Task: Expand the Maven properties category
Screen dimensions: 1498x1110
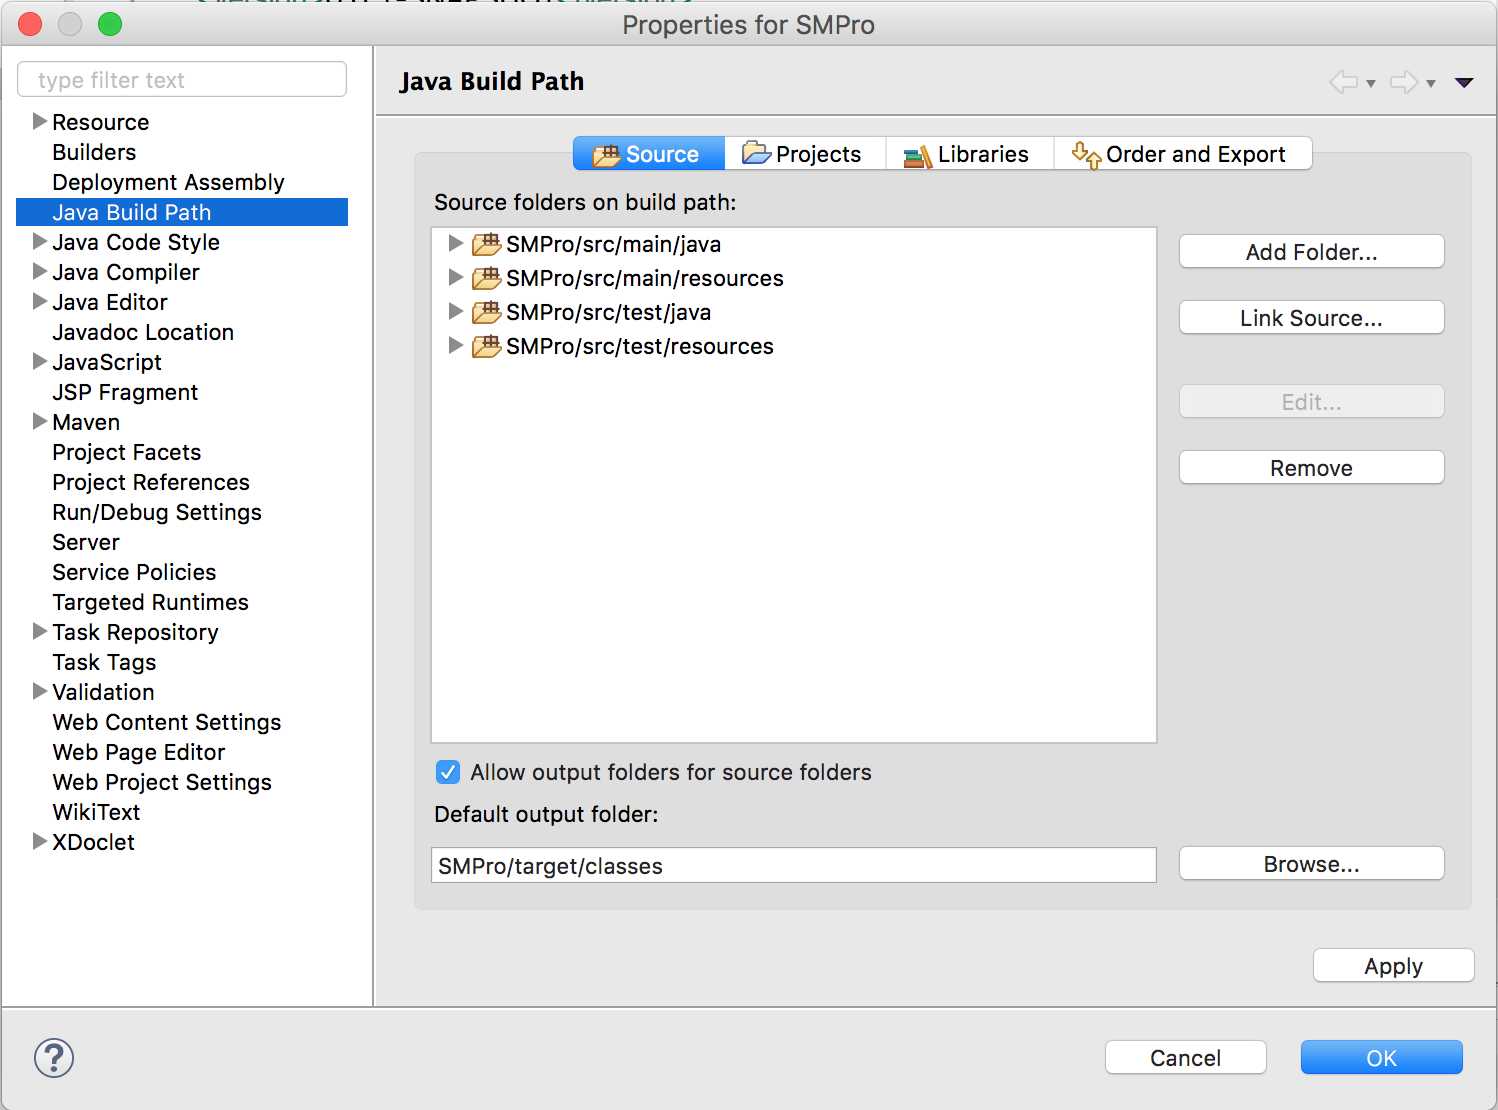Action: click(x=40, y=422)
